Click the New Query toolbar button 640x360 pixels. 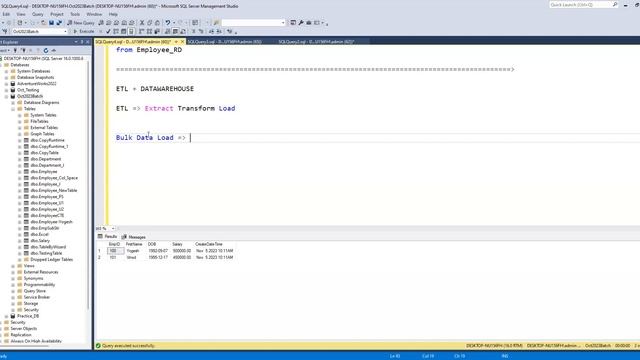pos(81,23)
